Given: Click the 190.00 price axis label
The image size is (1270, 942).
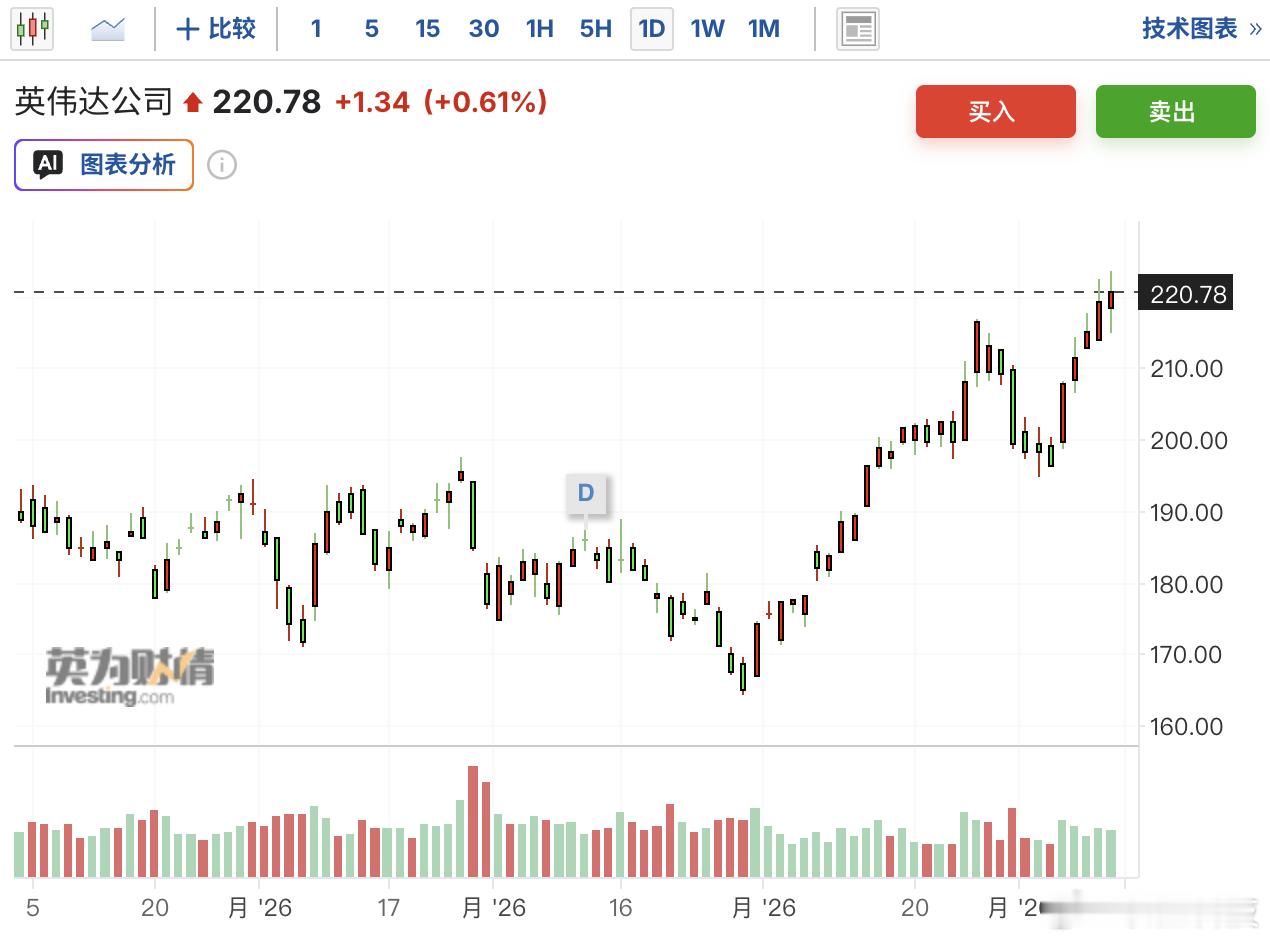Looking at the screenshot, I should (x=1187, y=513).
